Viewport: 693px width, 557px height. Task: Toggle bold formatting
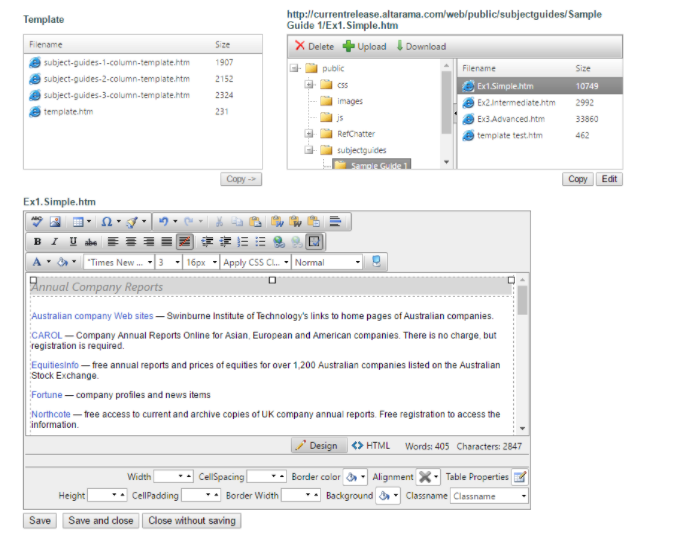pyautogui.click(x=38, y=242)
